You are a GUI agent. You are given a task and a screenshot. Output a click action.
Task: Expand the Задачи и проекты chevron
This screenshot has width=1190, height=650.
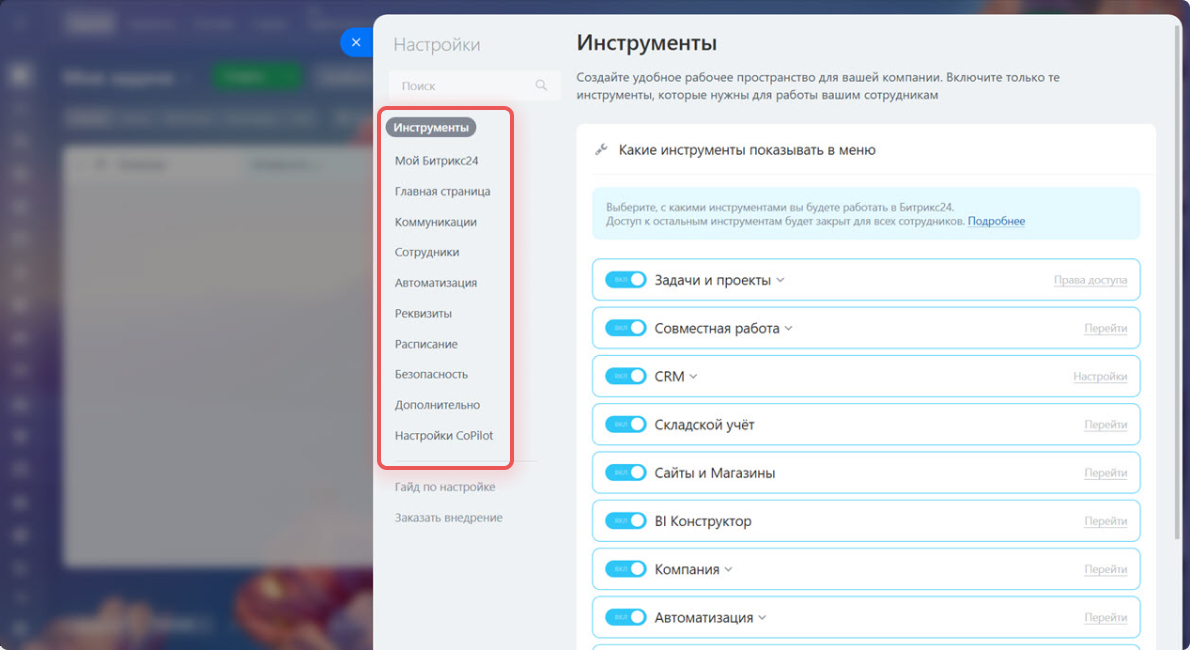pos(780,280)
